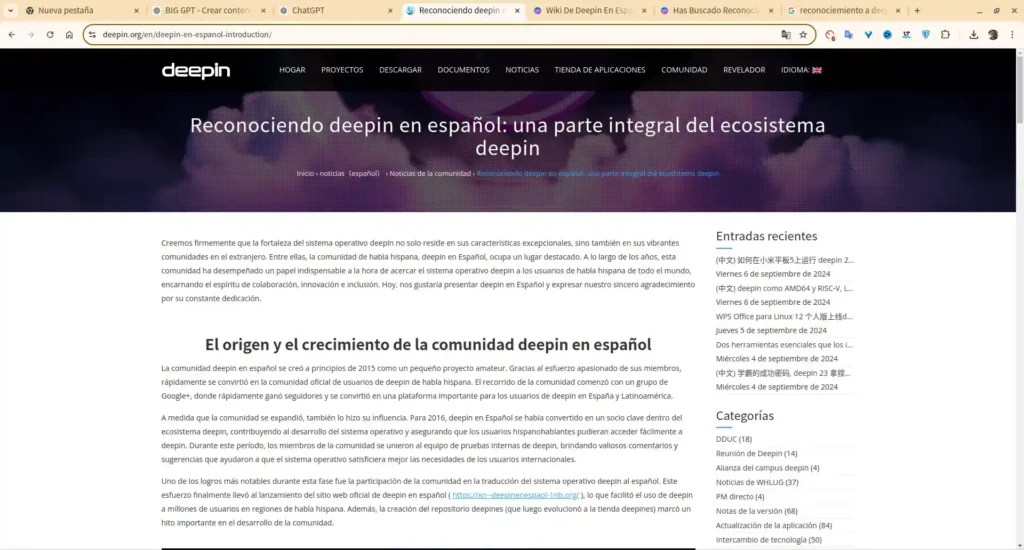The height and width of the screenshot is (550, 1024).
Task: Open 'Dos herramientas esenciales' recent entry
Action: tap(784, 345)
